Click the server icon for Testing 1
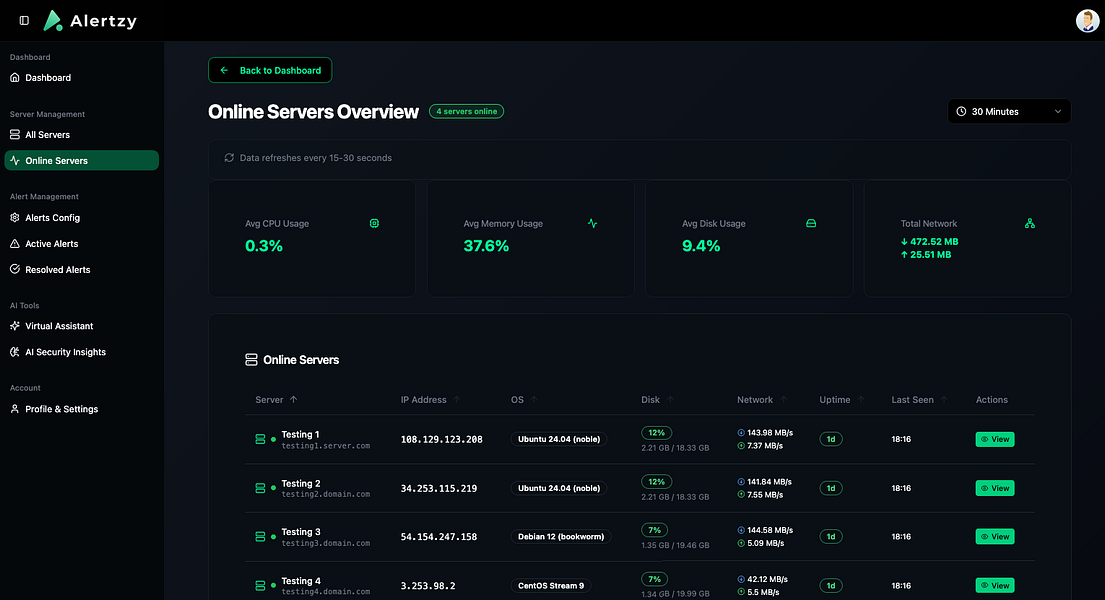Viewport: 1105px width, 600px height. 260,439
